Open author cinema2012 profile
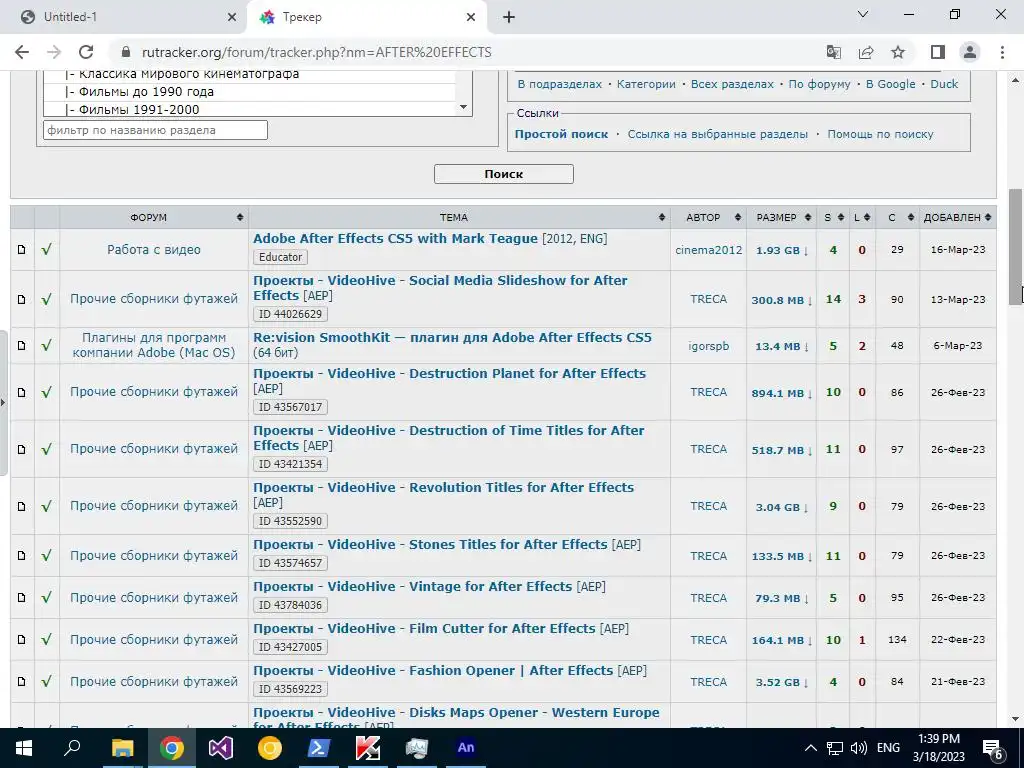Image resolution: width=1024 pixels, height=768 pixels. pos(709,249)
